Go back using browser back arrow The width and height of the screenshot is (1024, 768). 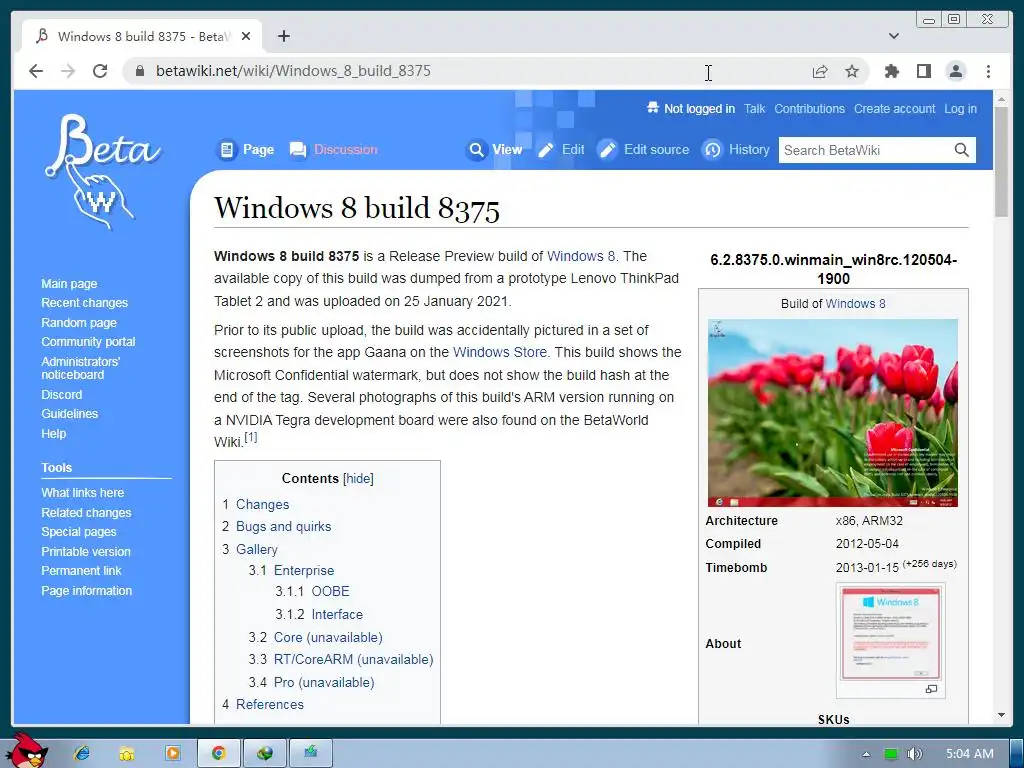[36, 71]
